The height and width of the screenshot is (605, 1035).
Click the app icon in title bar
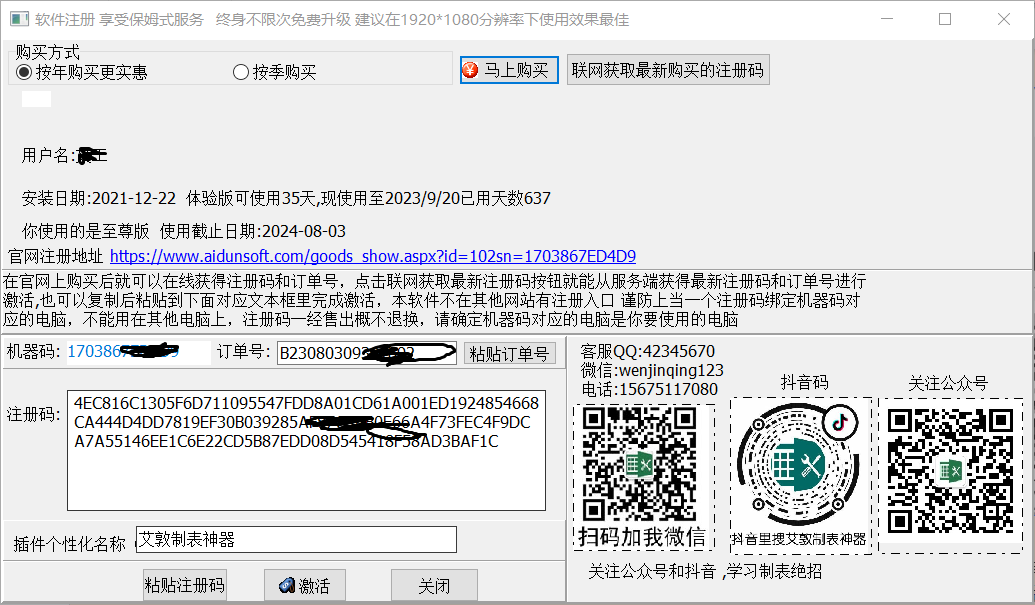click(x=16, y=19)
